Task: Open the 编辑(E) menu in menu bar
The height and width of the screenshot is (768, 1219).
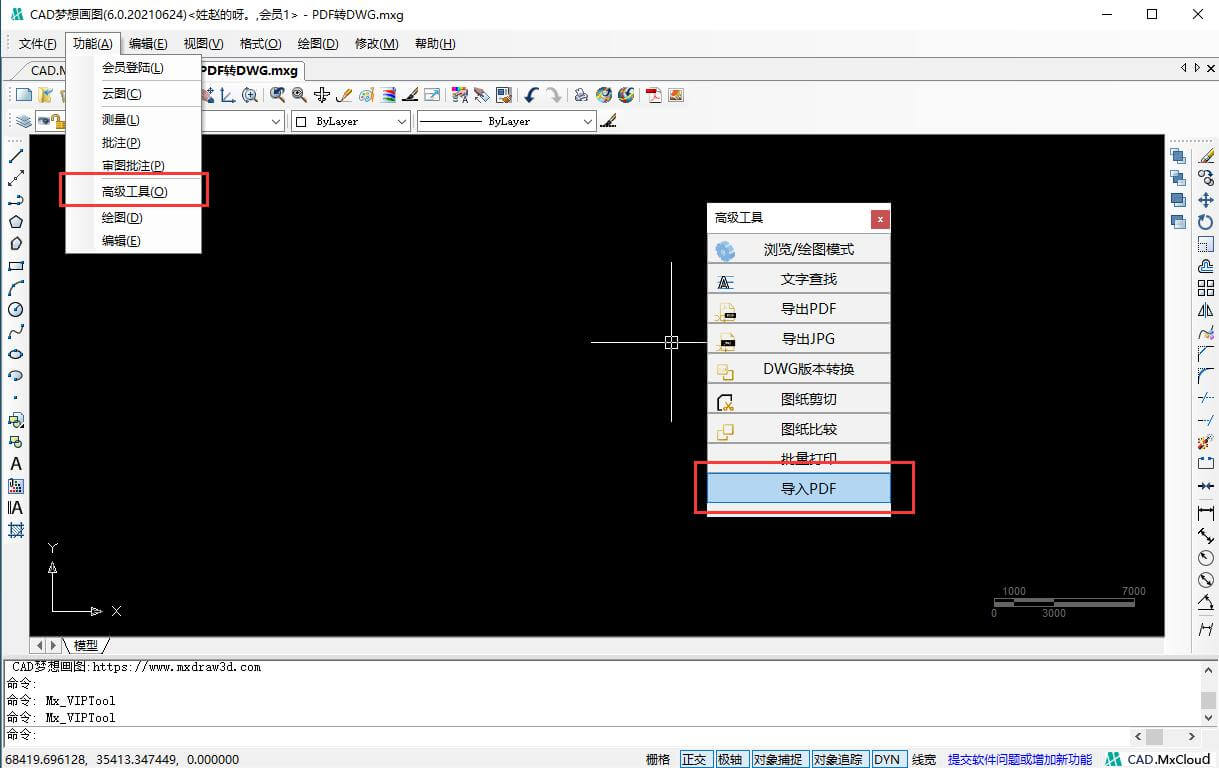Action: pos(148,44)
